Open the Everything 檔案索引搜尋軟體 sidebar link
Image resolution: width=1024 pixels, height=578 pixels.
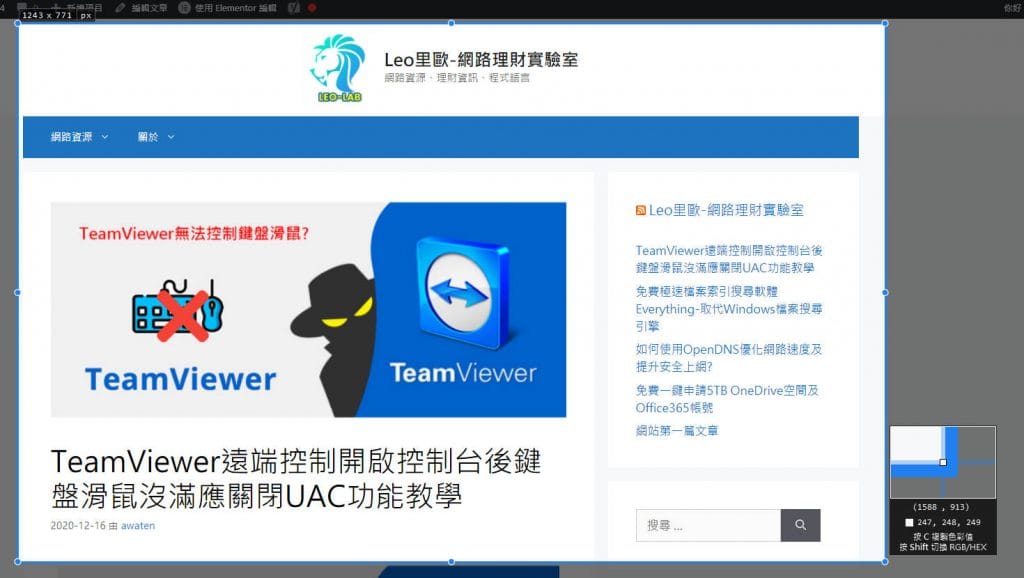coord(729,308)
